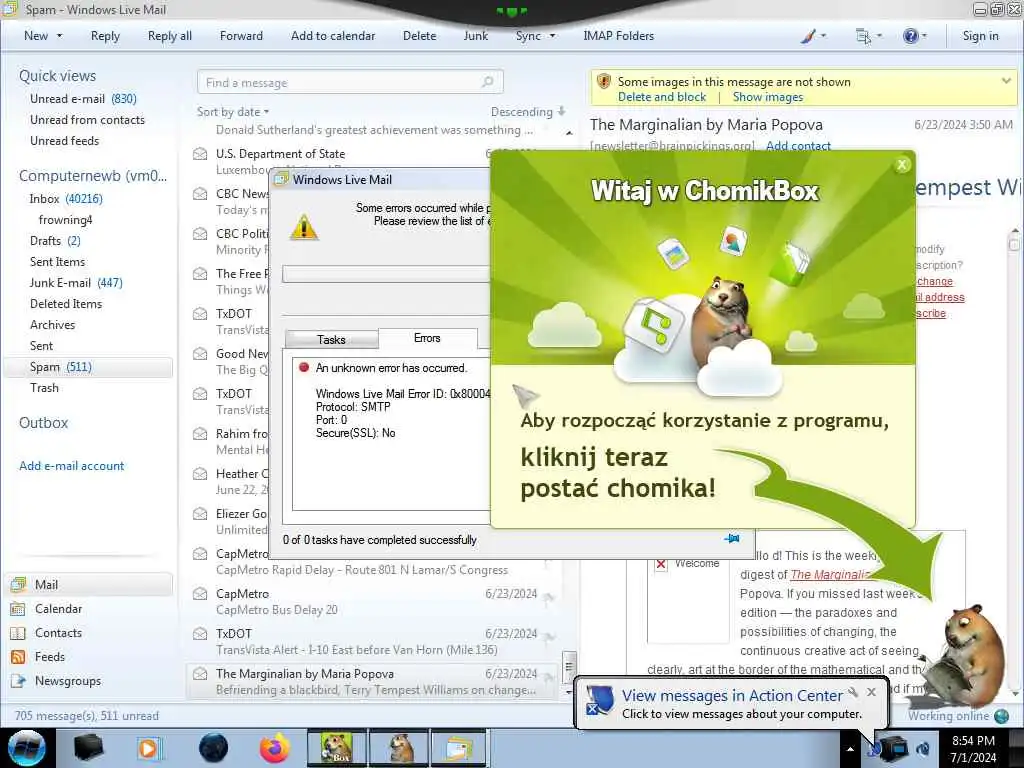The height and width of the screenshot is (768, 1024).
Task: Click the search magnifier icon
Action: click(x=488, y=82)
